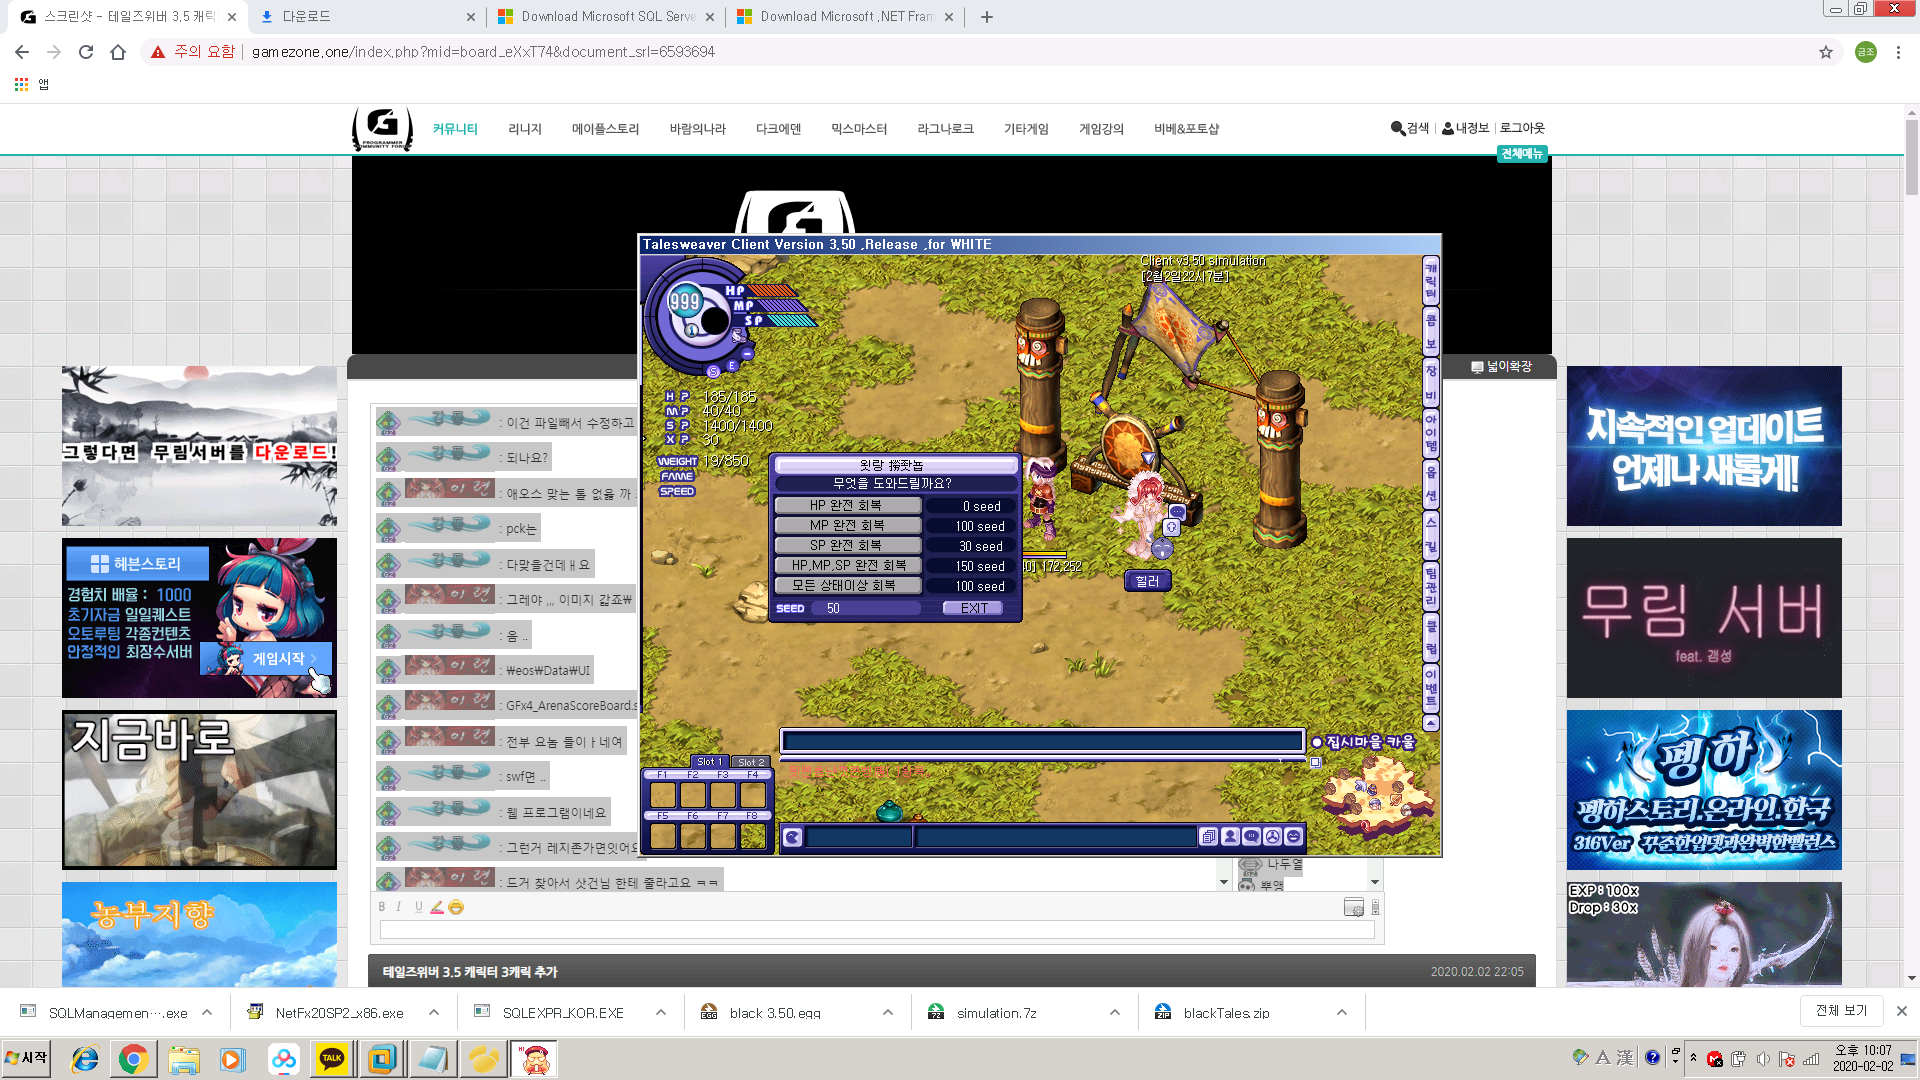Image resolution: width=1920 pixels, height=1080 pixels.
Task: Open the emoticon smiley picker
Action: (x=456, y=907)
